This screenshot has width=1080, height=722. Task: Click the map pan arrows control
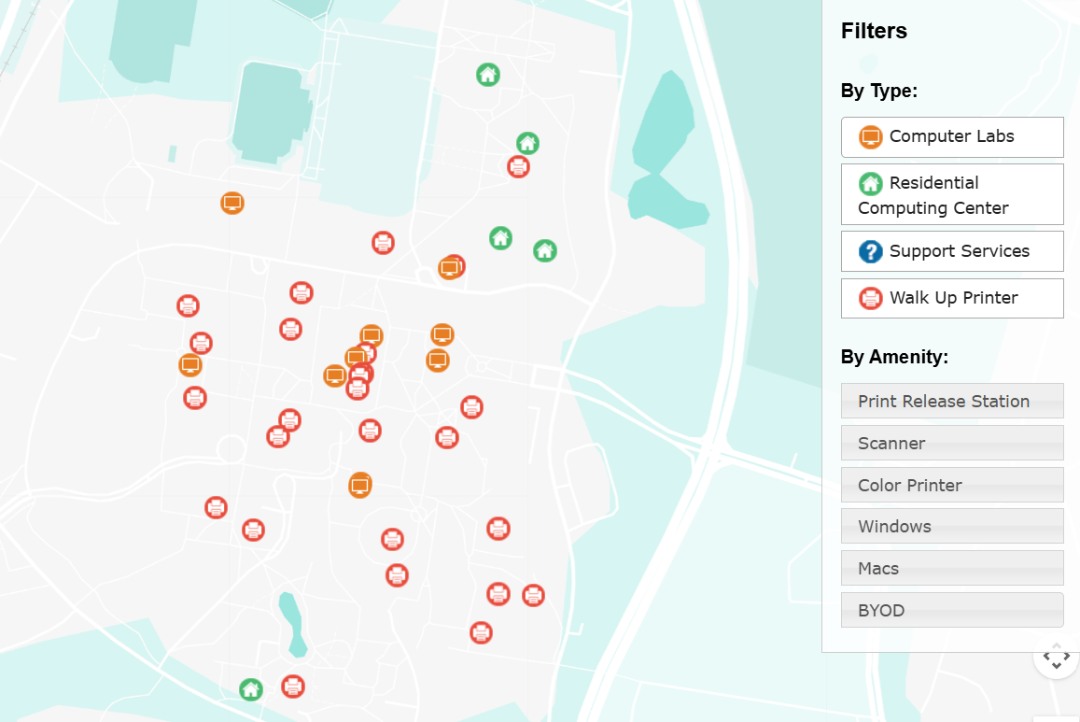[1056, 658]
